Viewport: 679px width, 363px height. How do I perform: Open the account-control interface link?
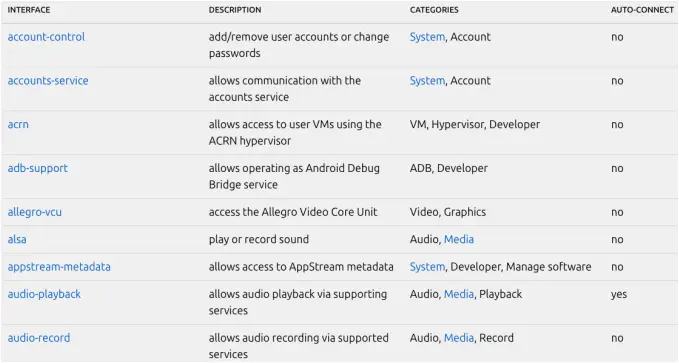click(x=46, y=37)
